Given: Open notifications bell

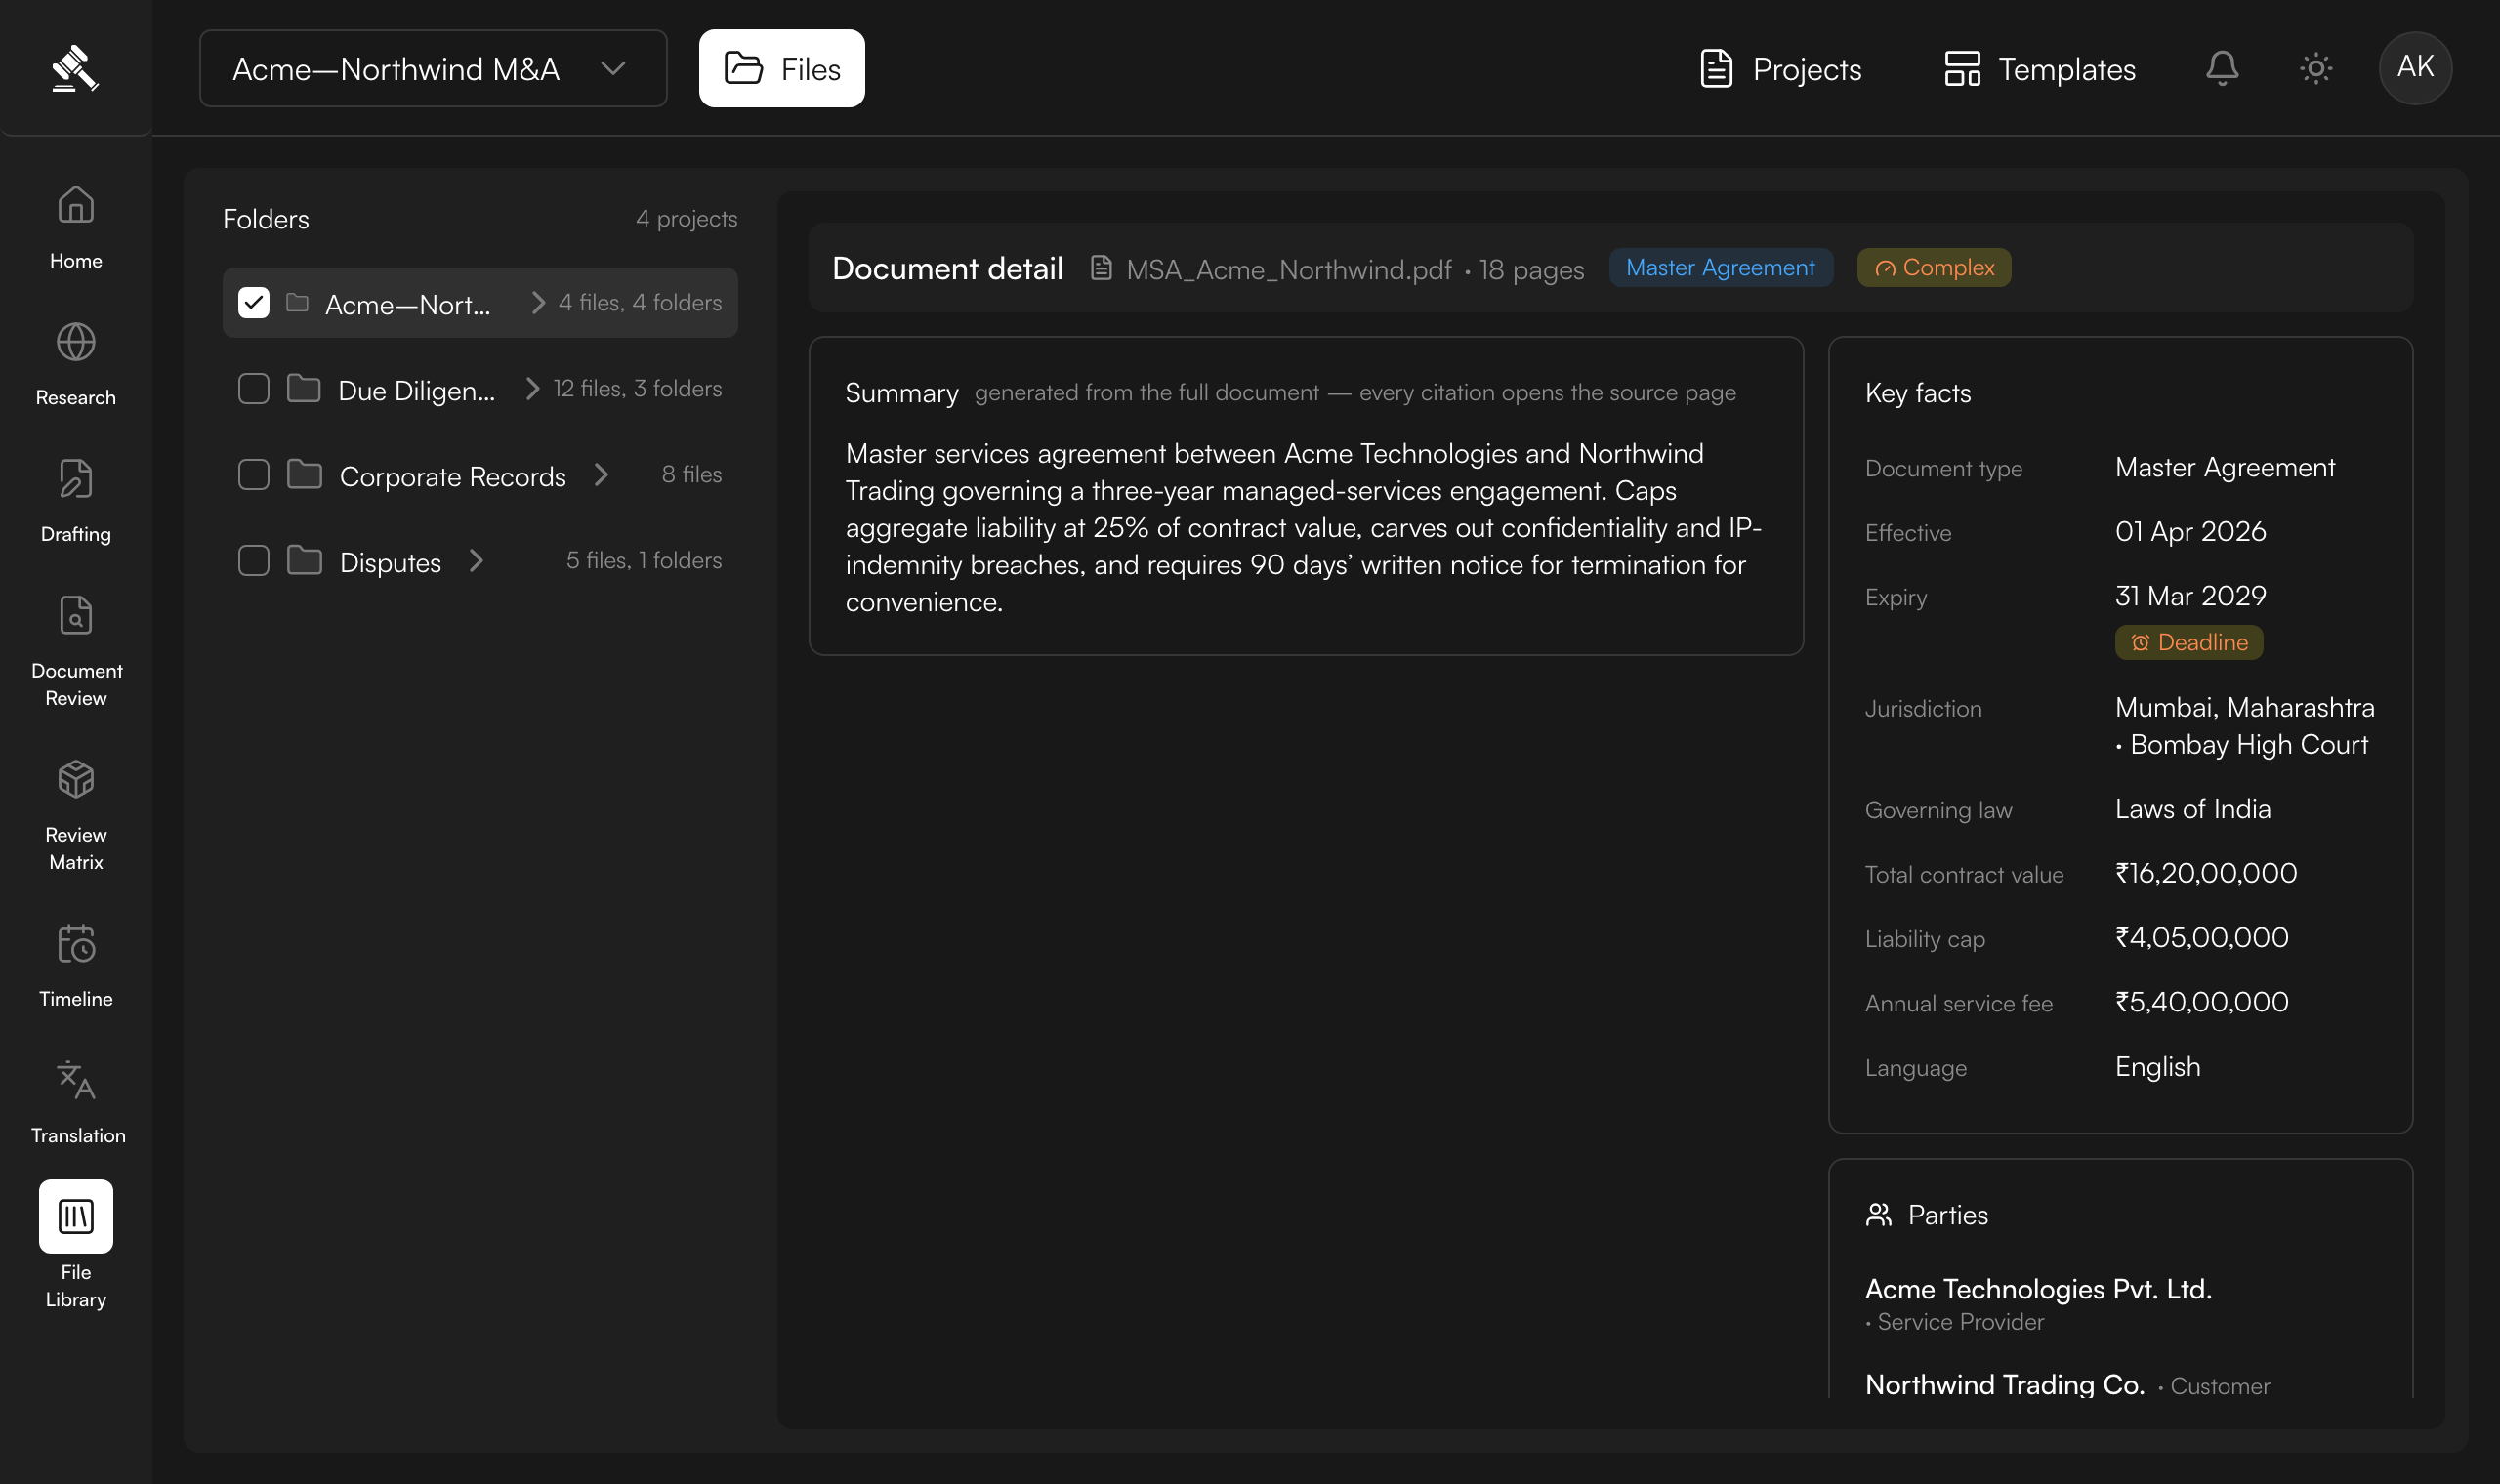Looking at the screenshot, I should pyautogui.click(x=2222, y=68).
